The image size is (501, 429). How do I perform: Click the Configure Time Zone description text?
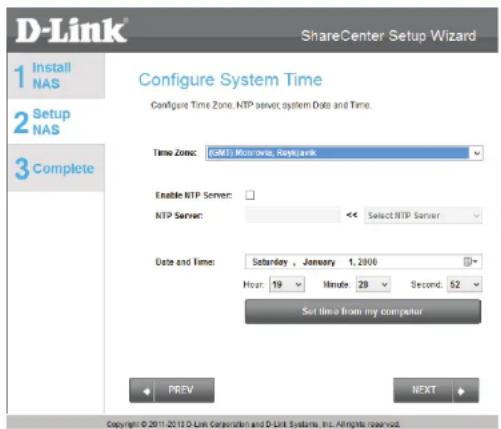point(261,105)
